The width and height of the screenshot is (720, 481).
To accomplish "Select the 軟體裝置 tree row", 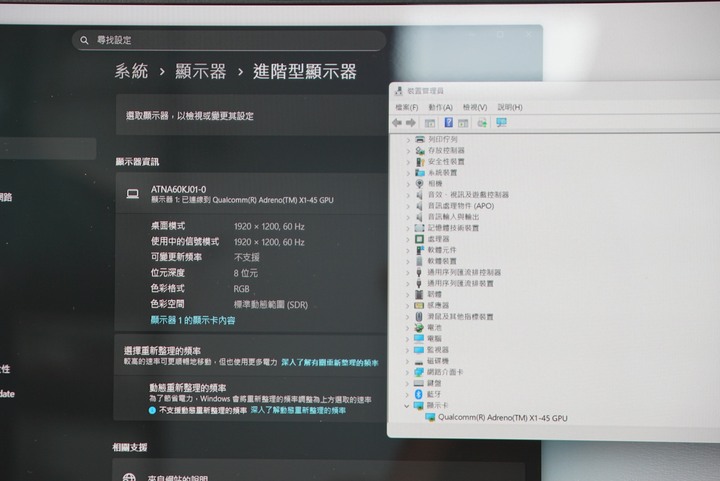I will coord(442,261).
